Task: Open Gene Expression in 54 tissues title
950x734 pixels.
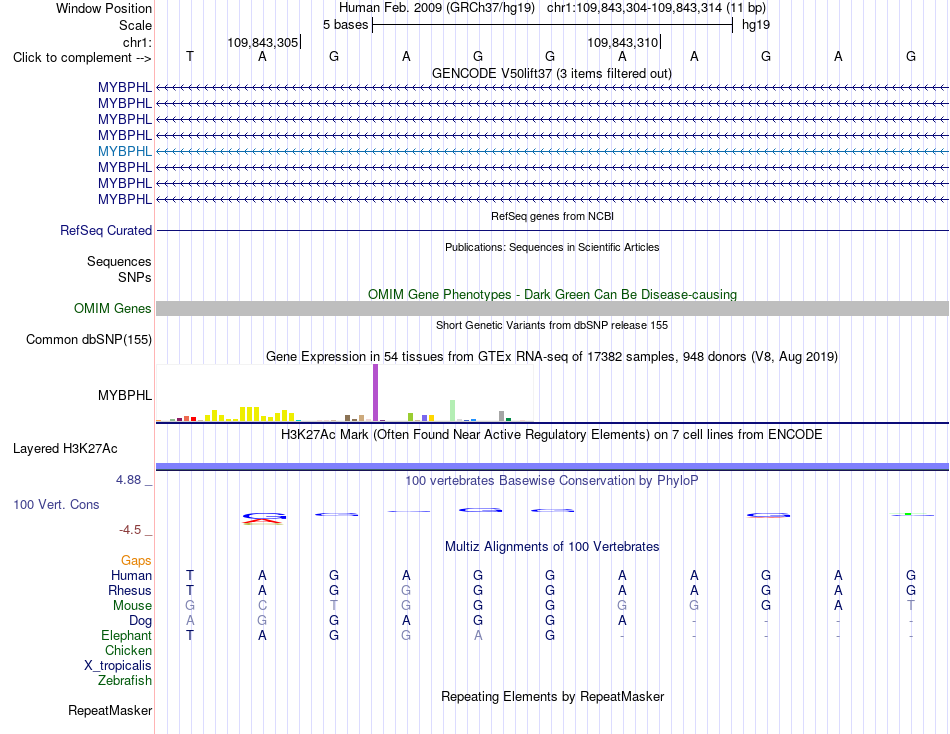Action: tap(552, 356)
